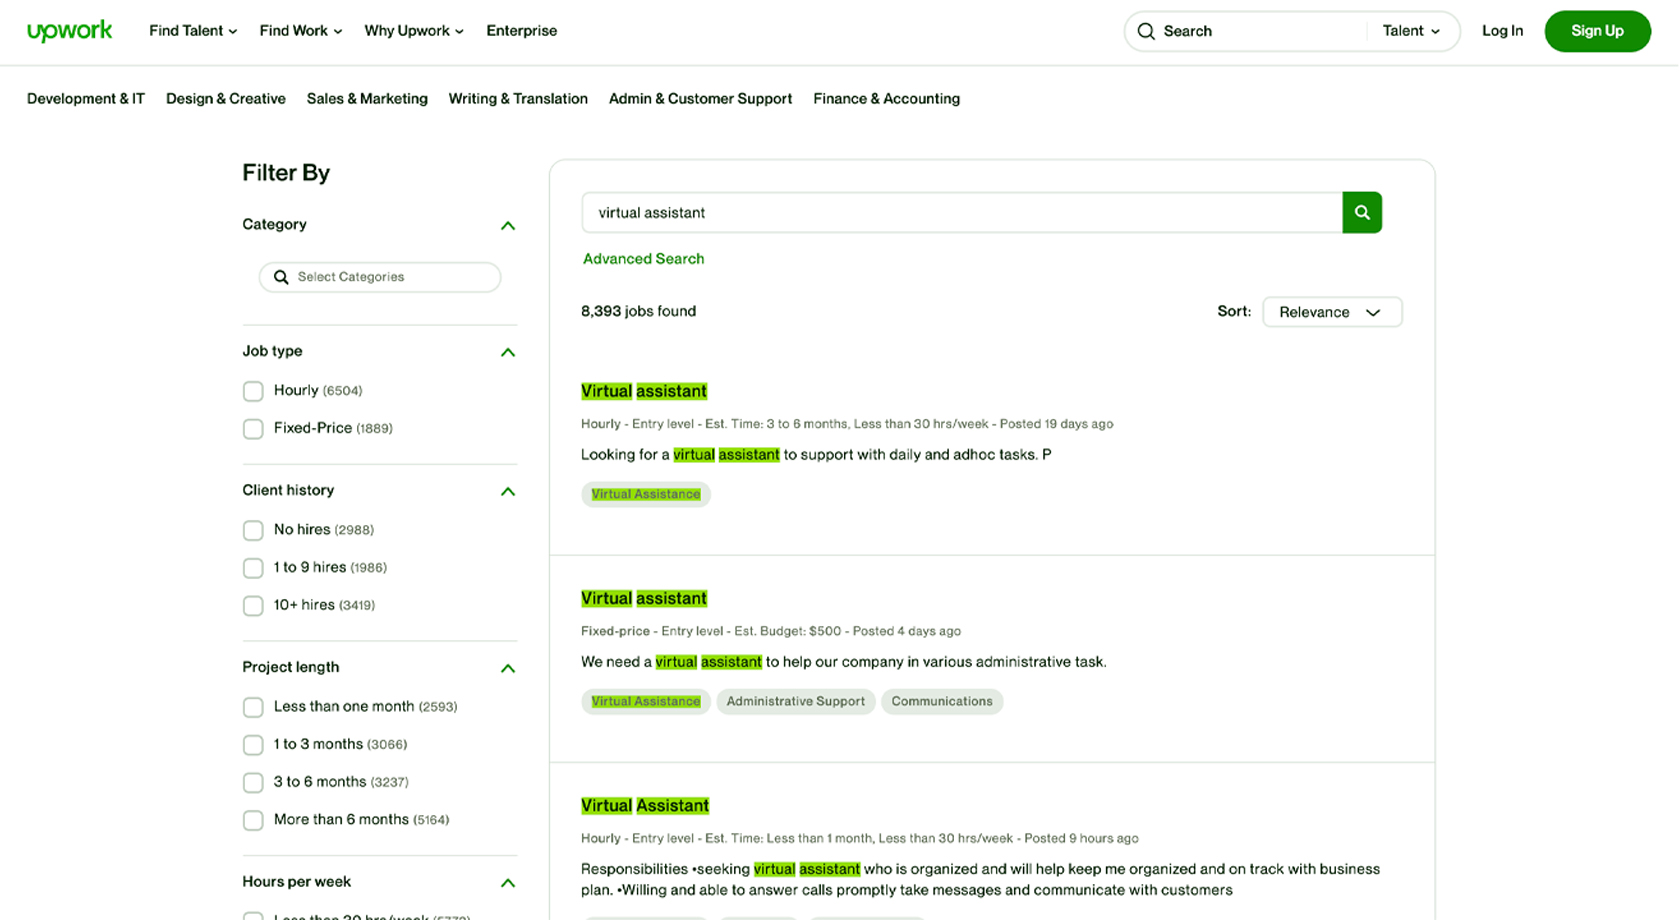Collapse the Category filter section
Viewport: 1679px width, 920px height.
pyautogui.click(x=507, y=226)
